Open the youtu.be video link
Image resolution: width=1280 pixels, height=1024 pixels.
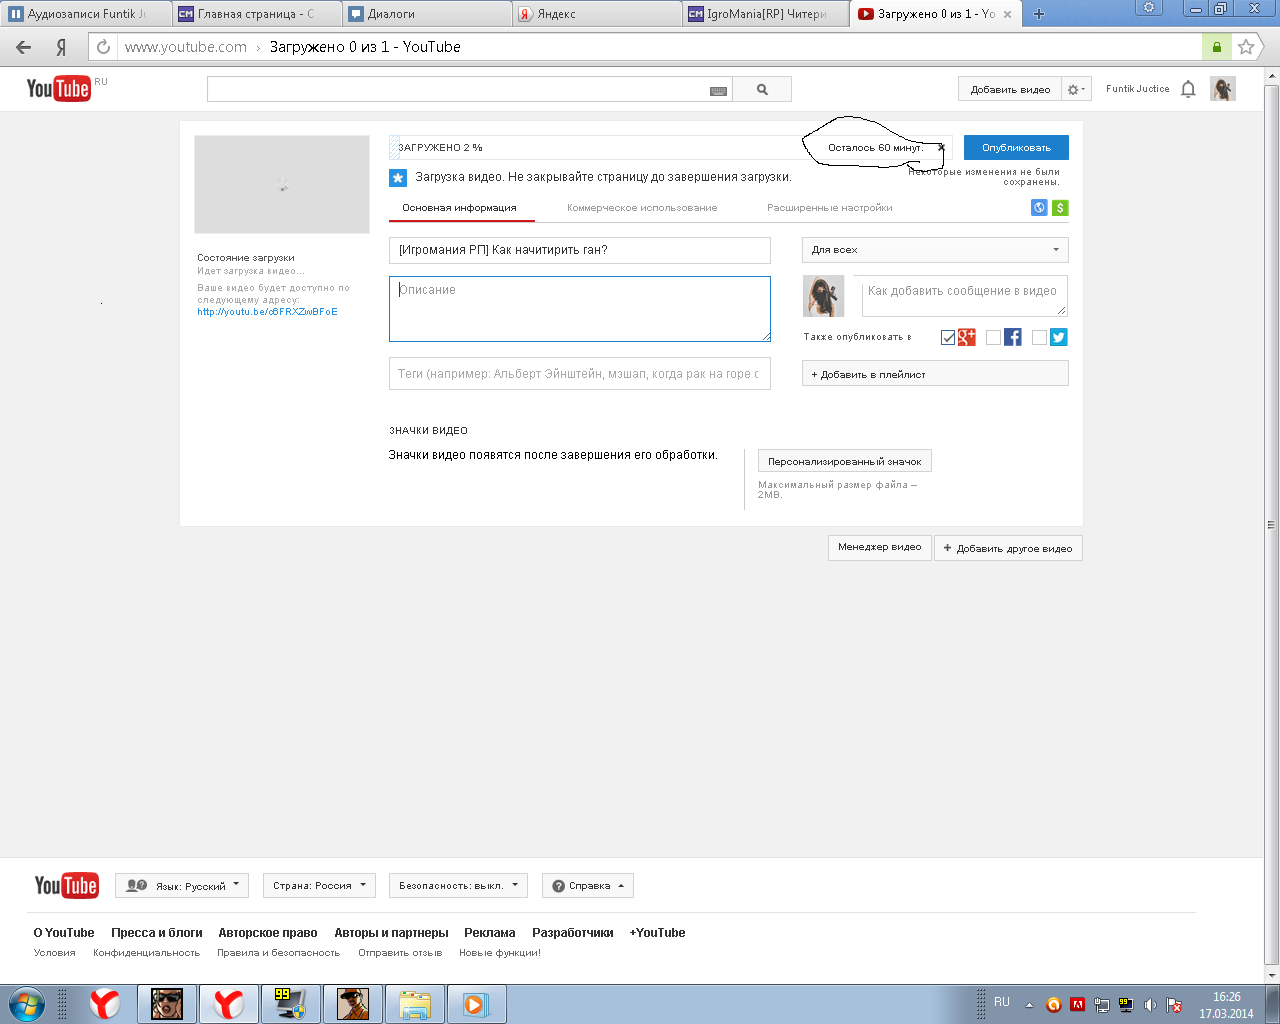(x=267, y=312)
